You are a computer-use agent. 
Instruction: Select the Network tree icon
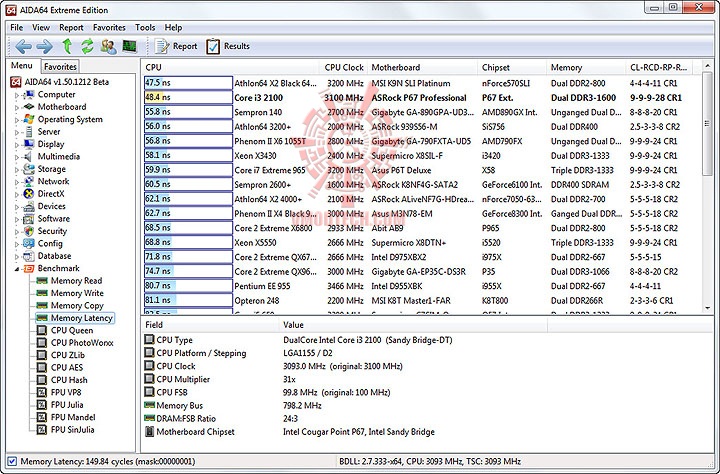[29, 181]
